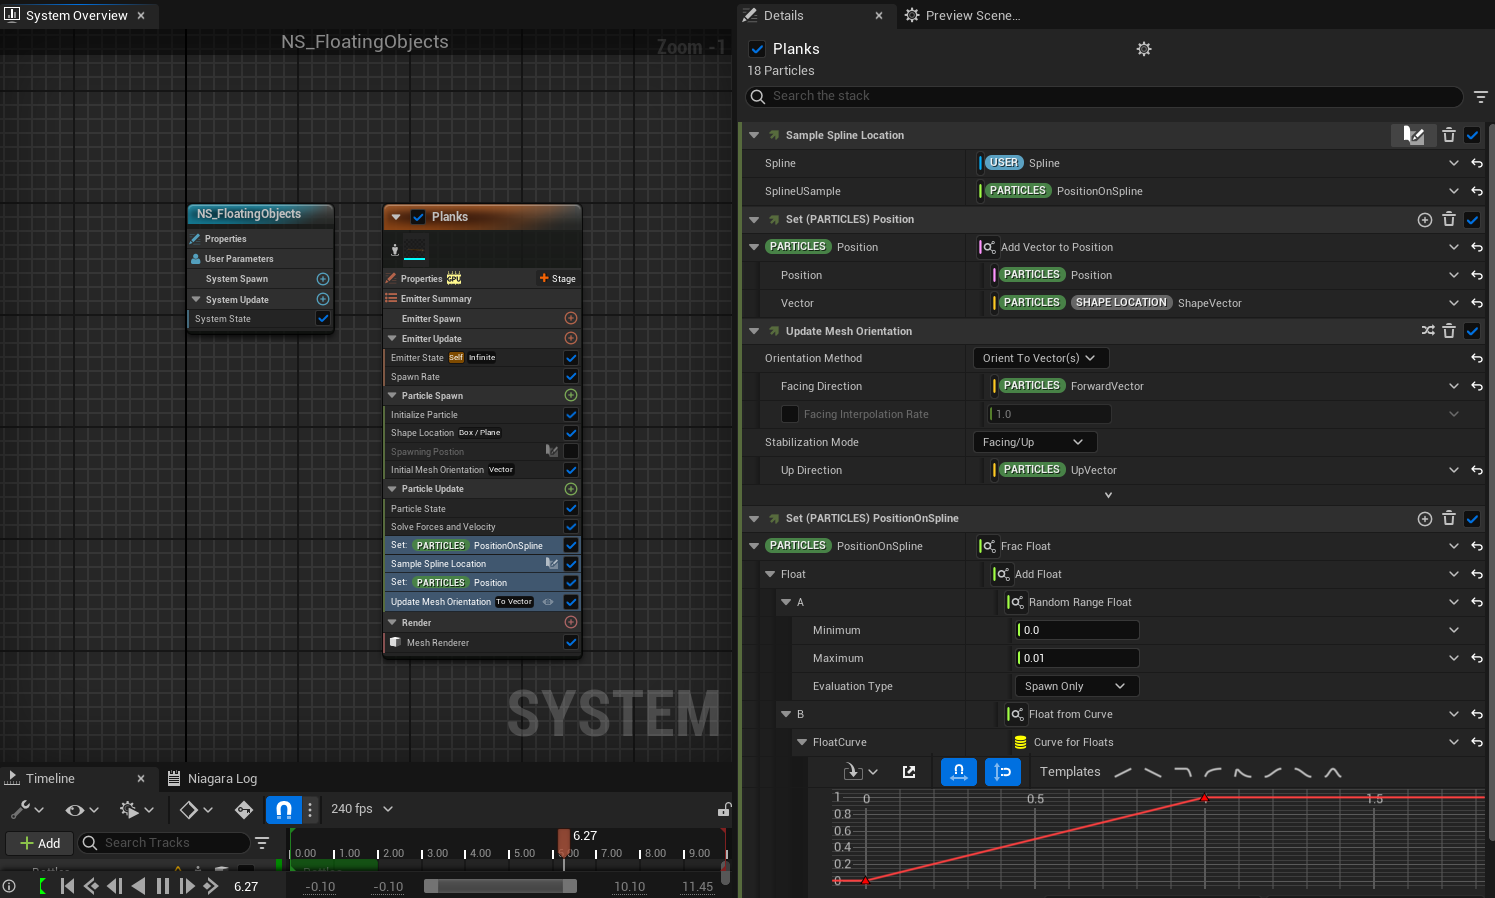Jump to the start of the timeline
Screen dimensions: 1495x898
[67, 886]
